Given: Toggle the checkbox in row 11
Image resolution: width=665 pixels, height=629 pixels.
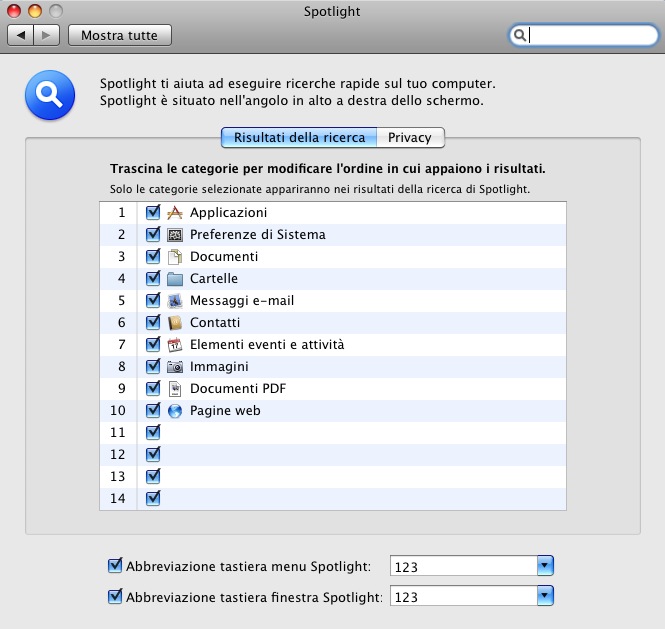Looking at the screenshot, I should click(x=153, y=432).
